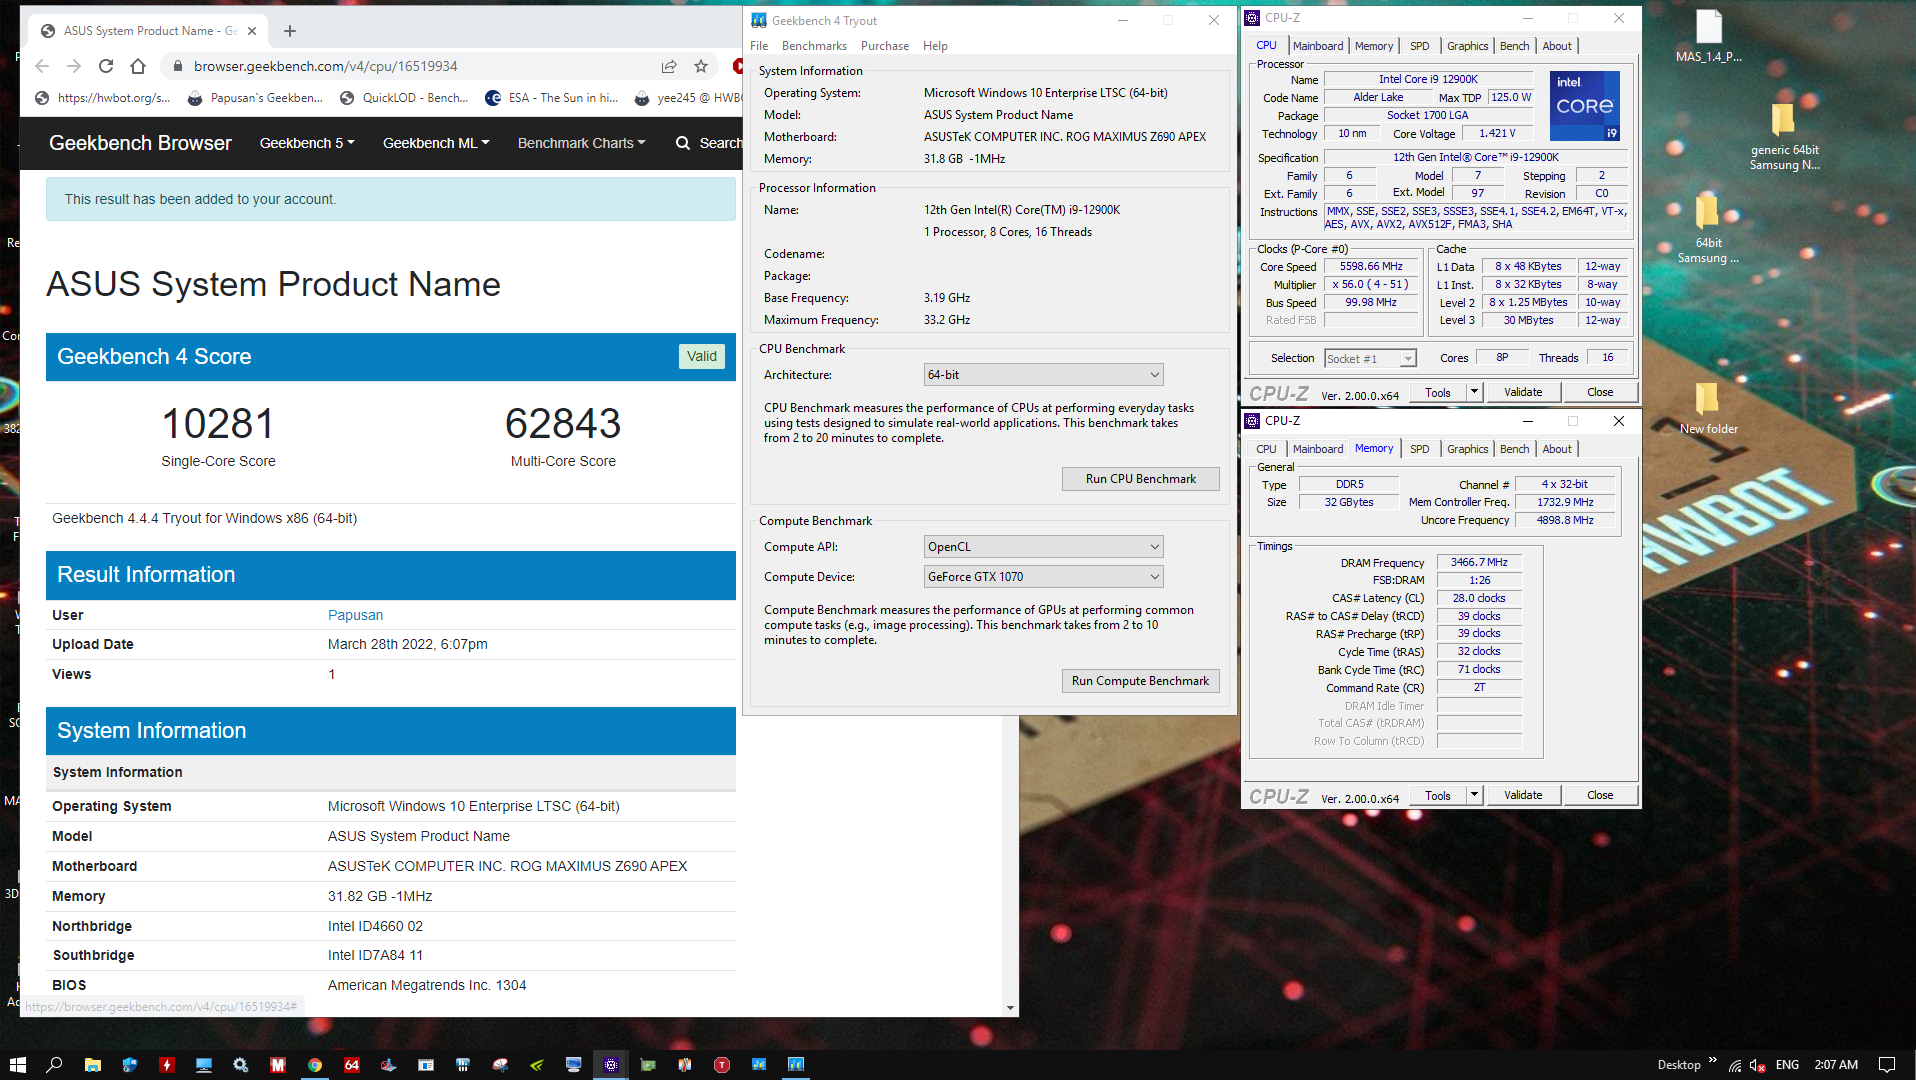The image size is (1916, 1080).
Task: Open the Benchmarks menu in Geekbench 4
Action: (814, 46)
